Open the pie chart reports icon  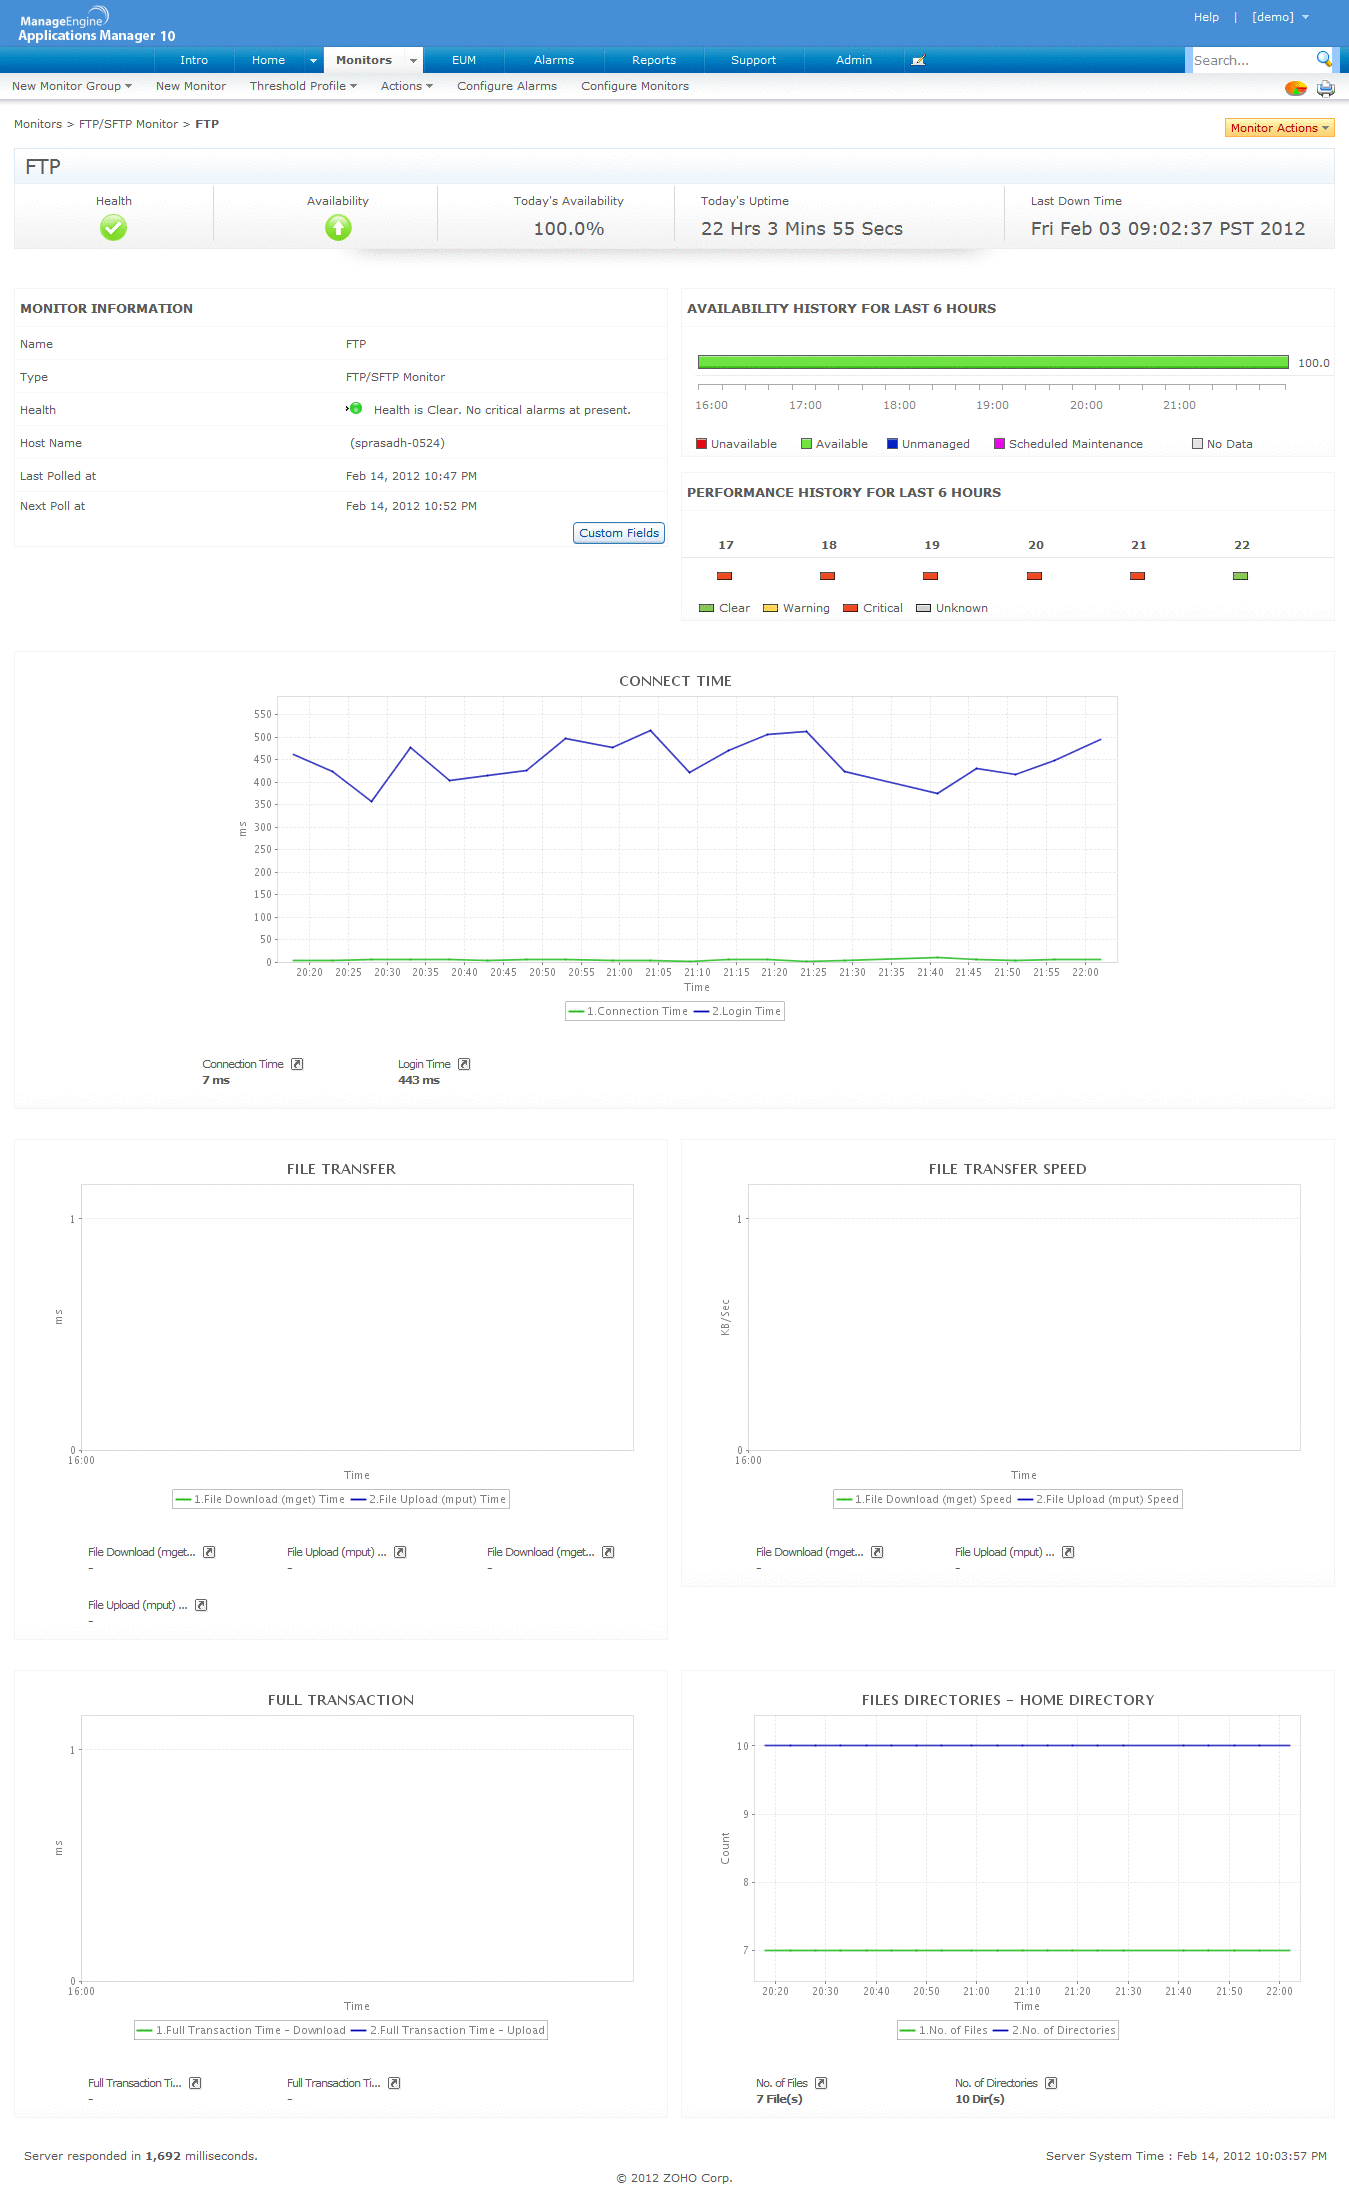point(1295,88)
